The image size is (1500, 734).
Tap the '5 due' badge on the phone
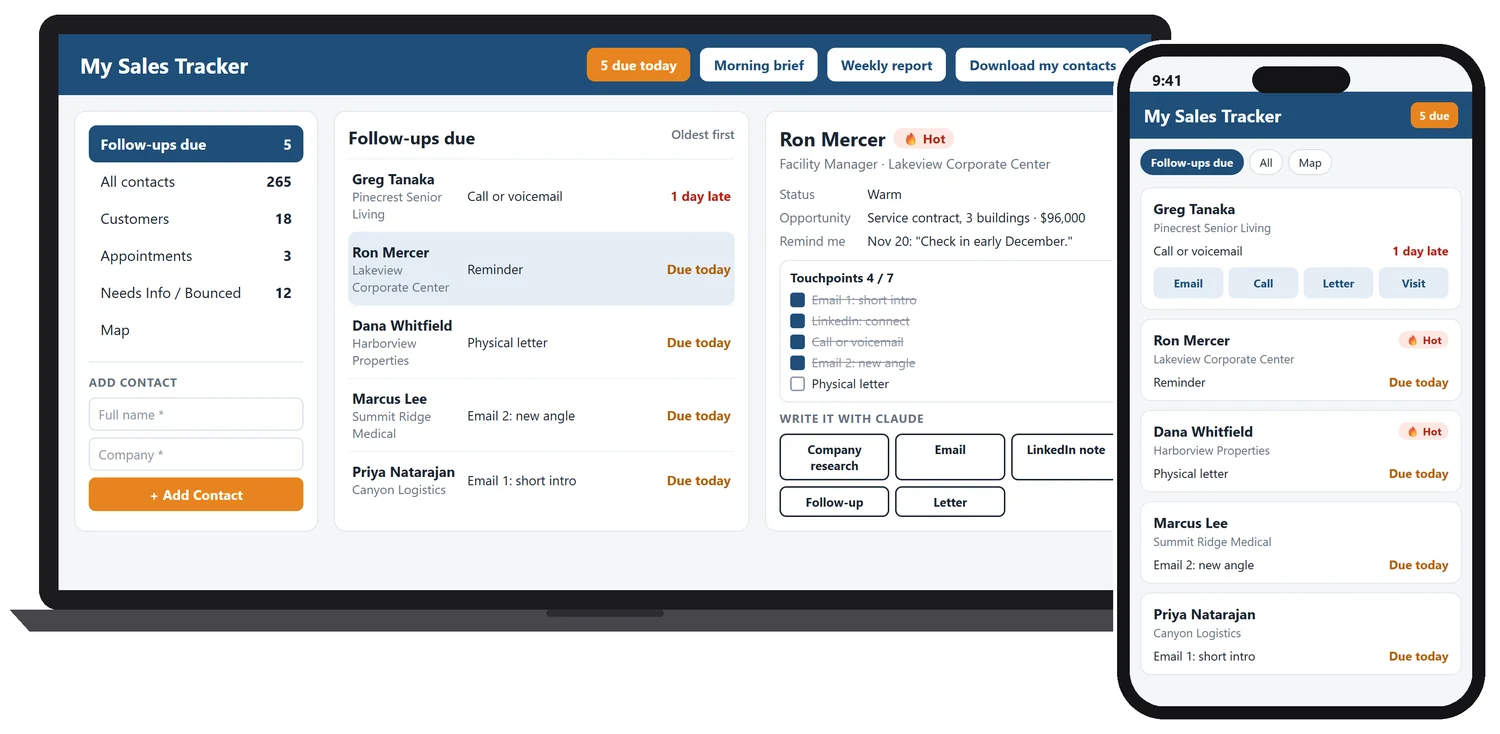1434,116
